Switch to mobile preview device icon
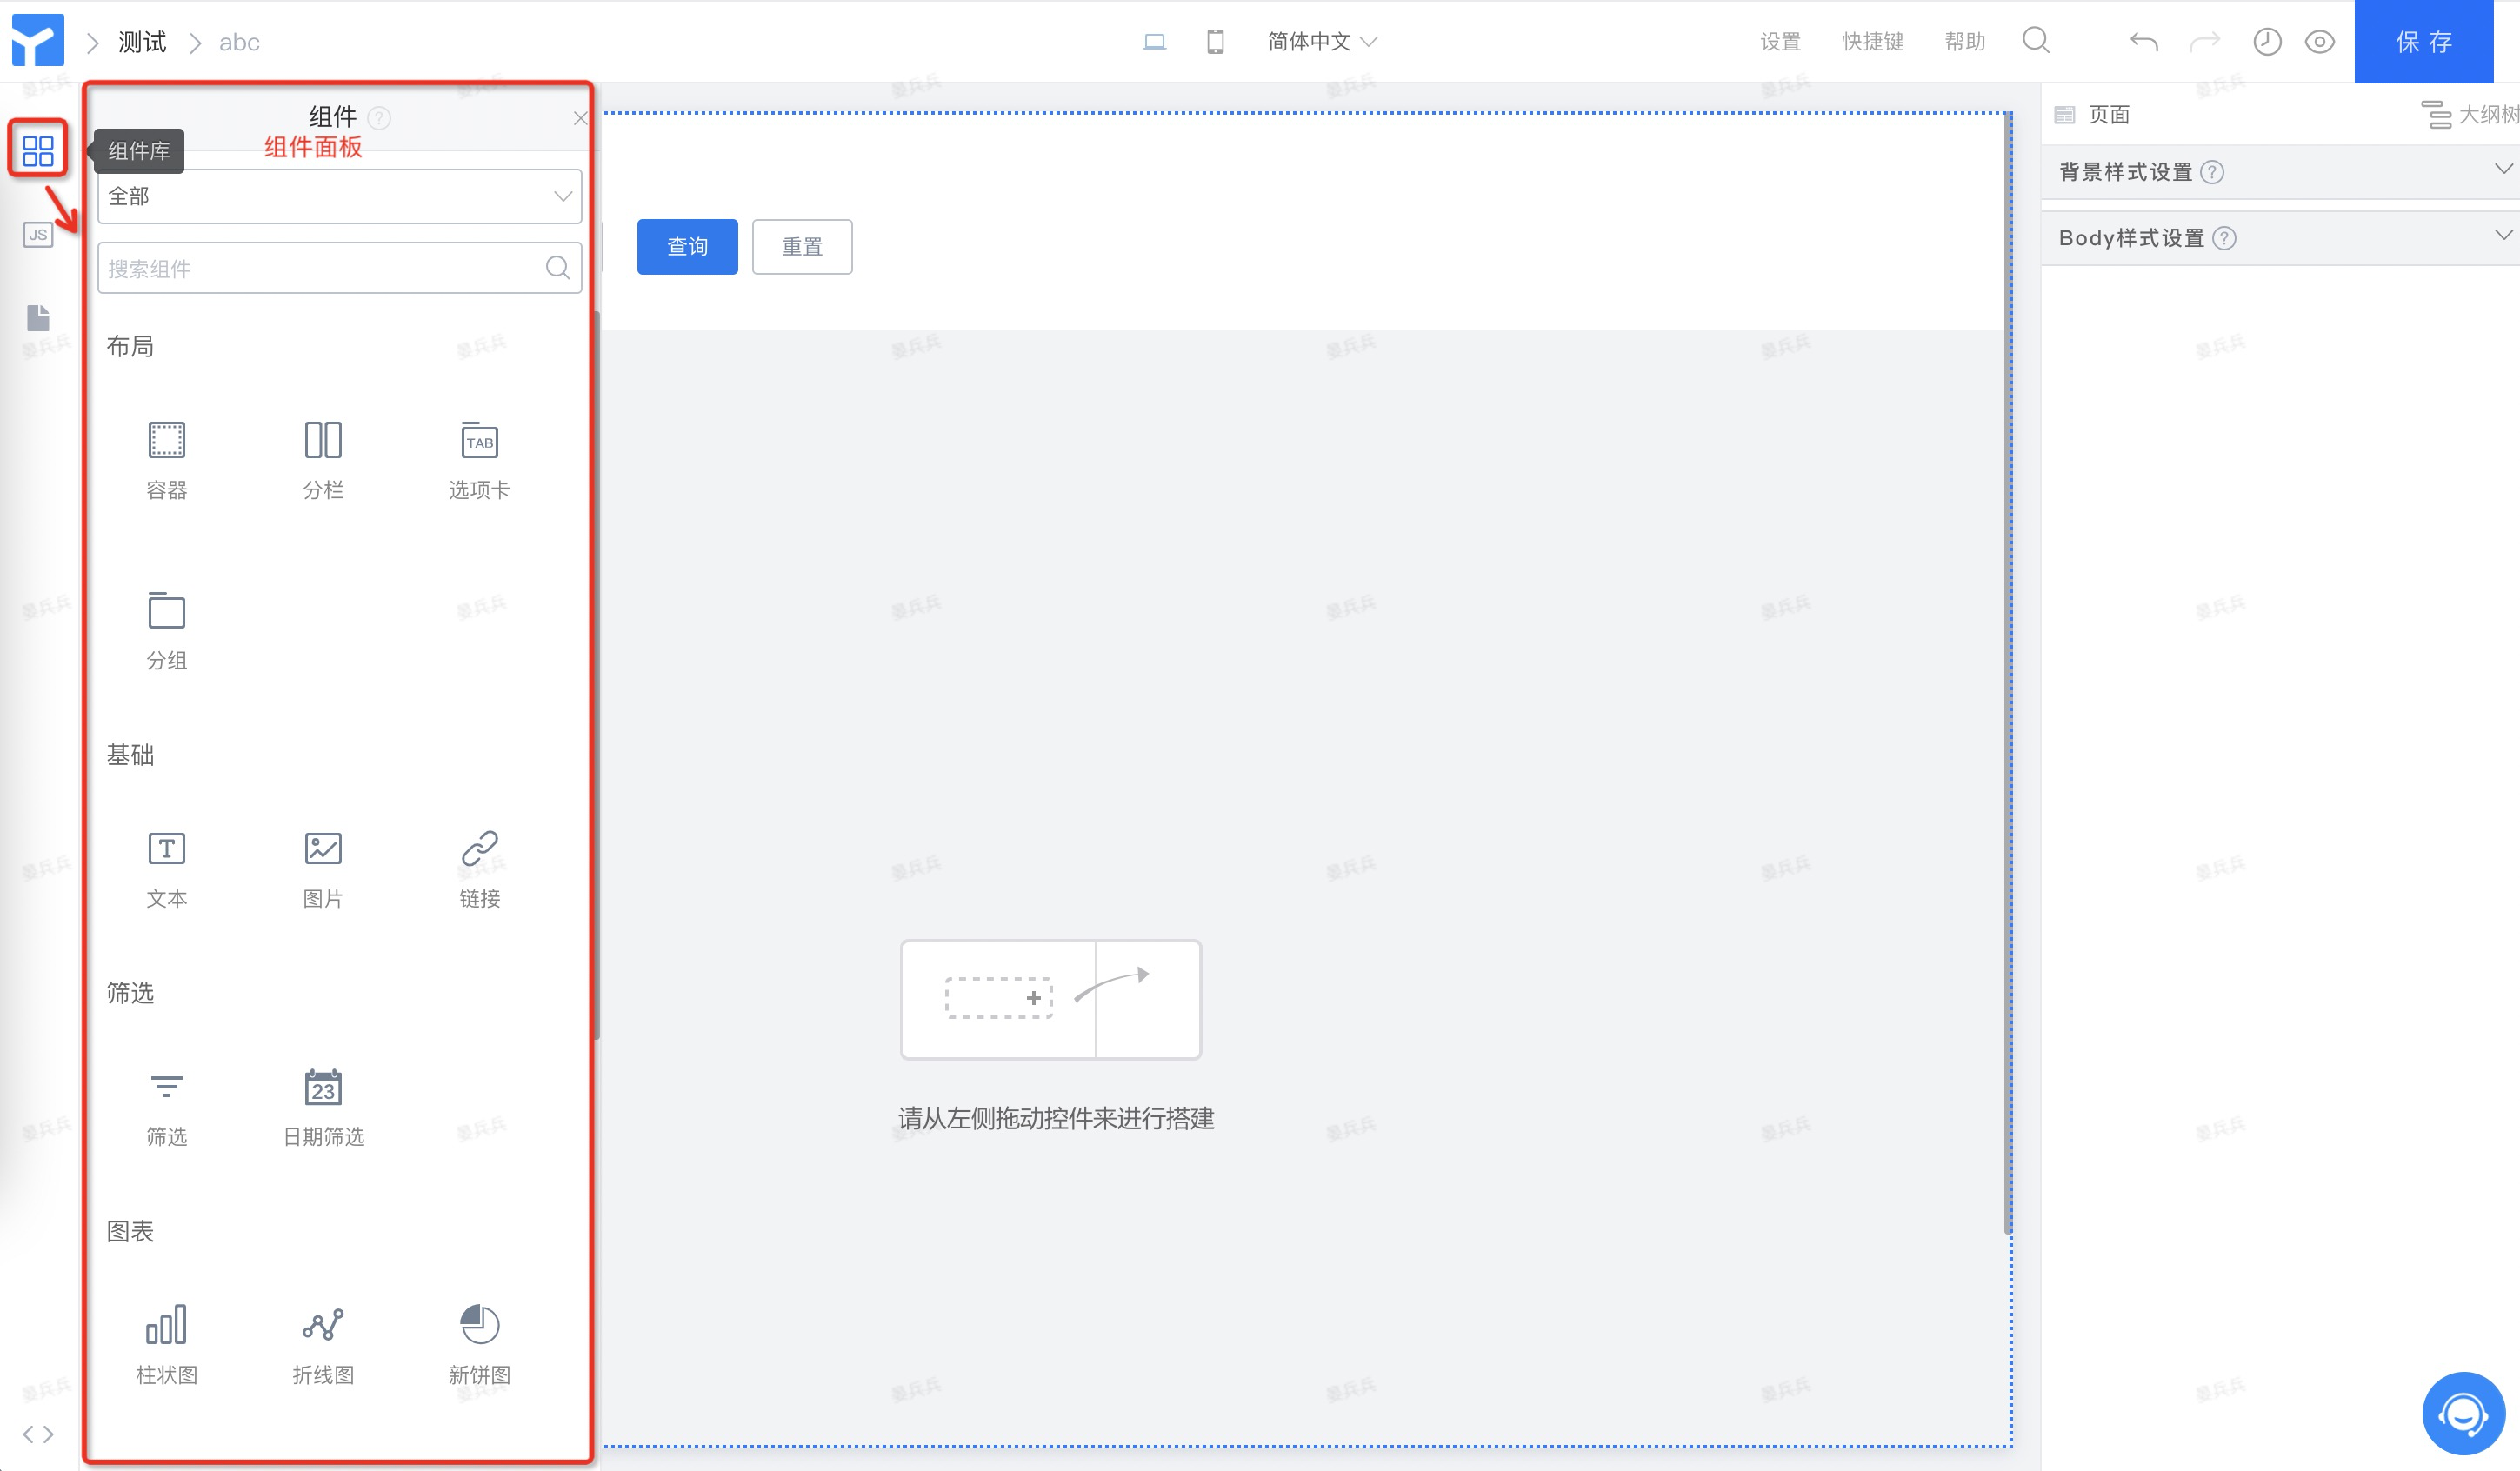 click(1215, 42)
